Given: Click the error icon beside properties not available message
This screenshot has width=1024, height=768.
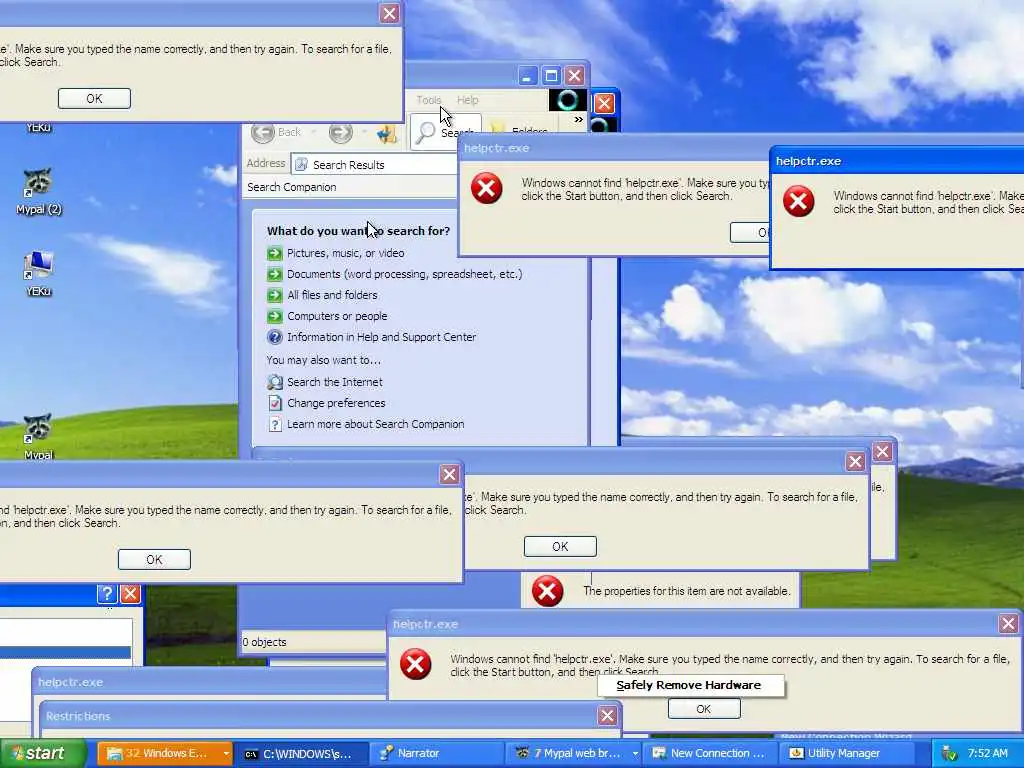Looking at the screenshot, I should pyautogui.click(x=547, y=591).
